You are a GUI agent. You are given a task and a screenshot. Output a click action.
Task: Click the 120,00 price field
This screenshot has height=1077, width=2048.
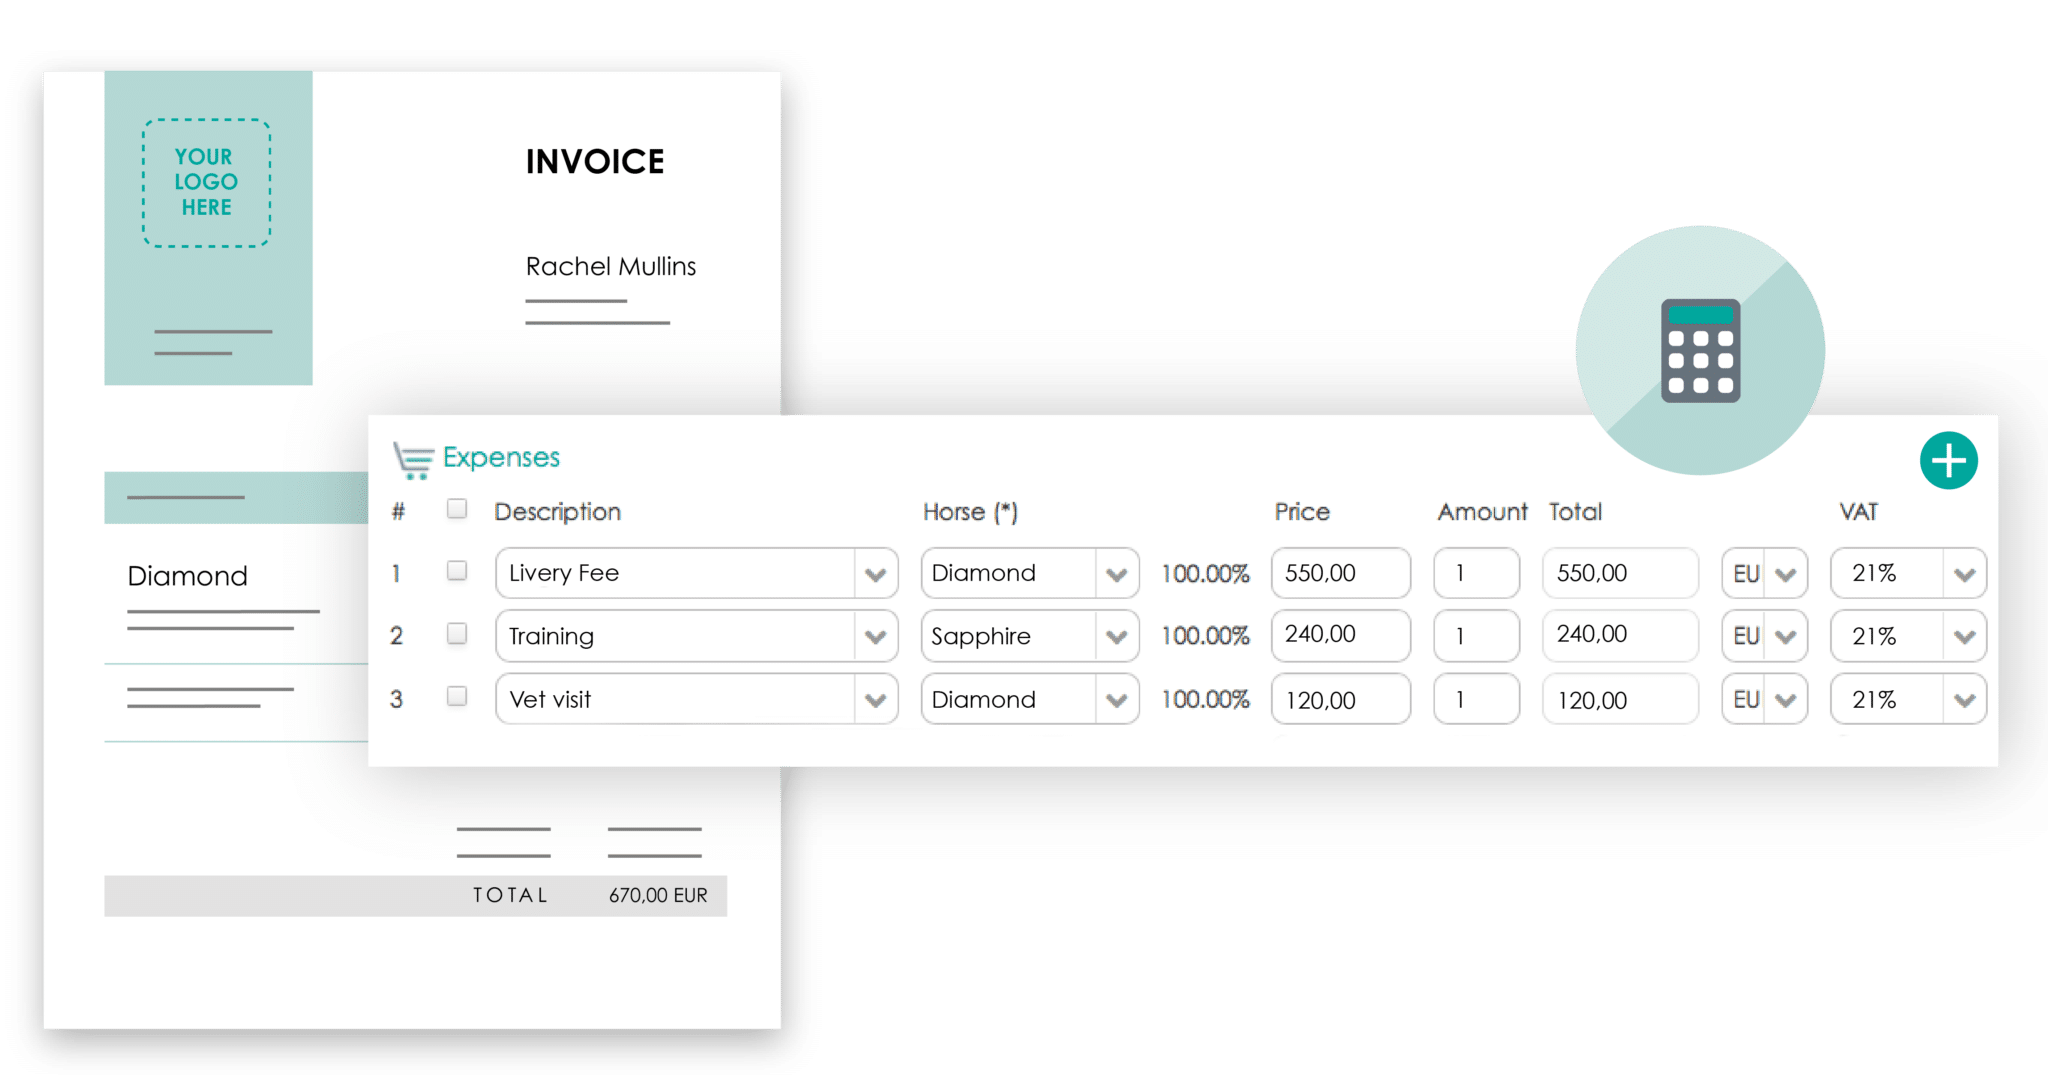[1341, 699]
